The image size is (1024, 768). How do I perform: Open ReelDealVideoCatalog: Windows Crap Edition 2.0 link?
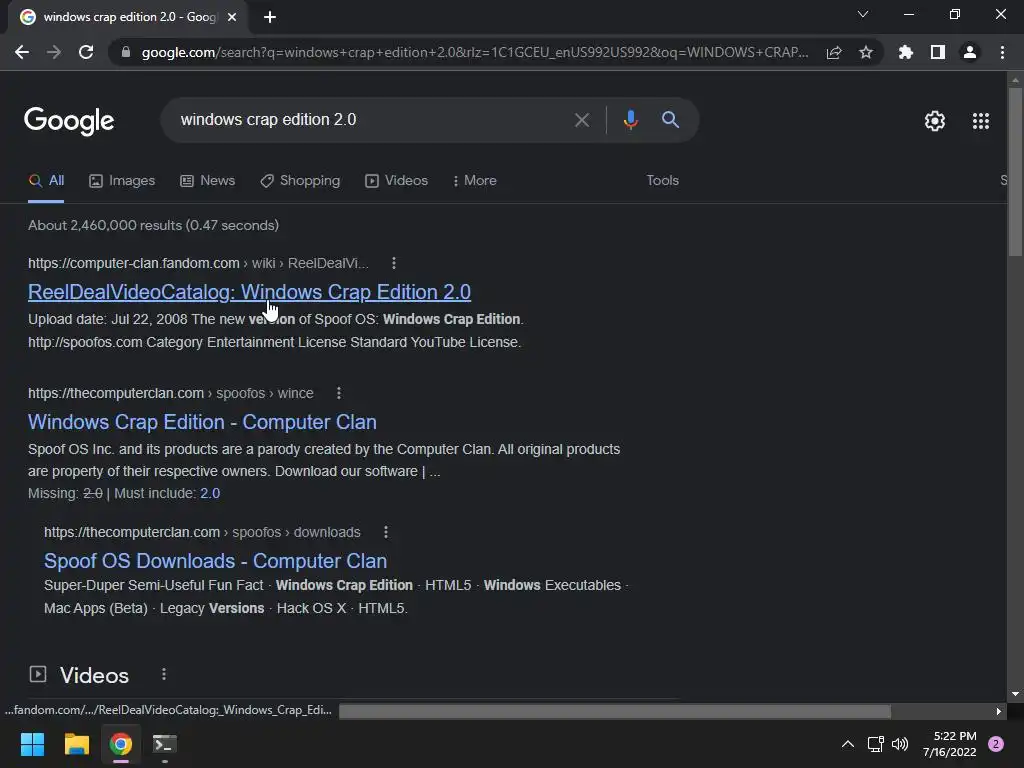(x=249, y=292)
